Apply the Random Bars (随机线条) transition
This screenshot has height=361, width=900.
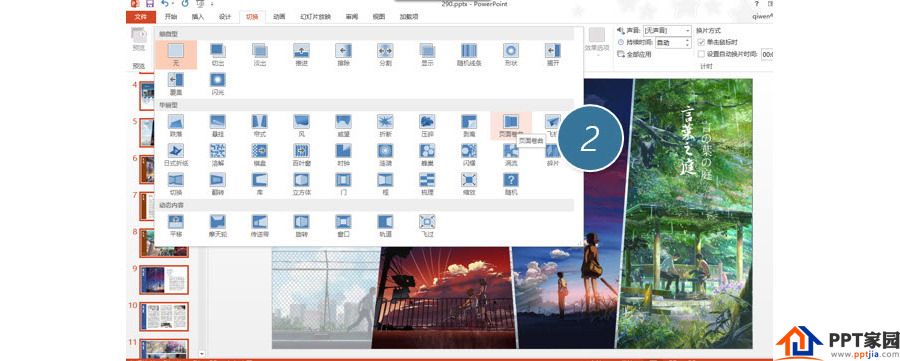coord(469,55)
